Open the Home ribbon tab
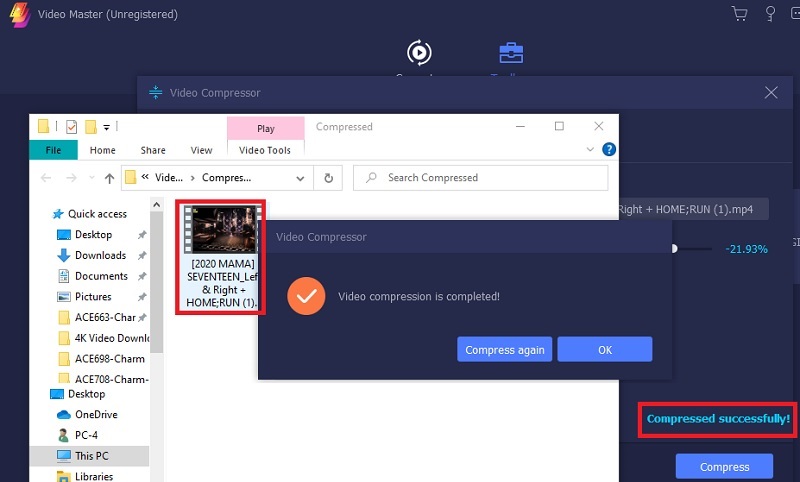Image resolution: width=800 pixels, height=482 pixels. pyautogui.click(x=103, y=150)
